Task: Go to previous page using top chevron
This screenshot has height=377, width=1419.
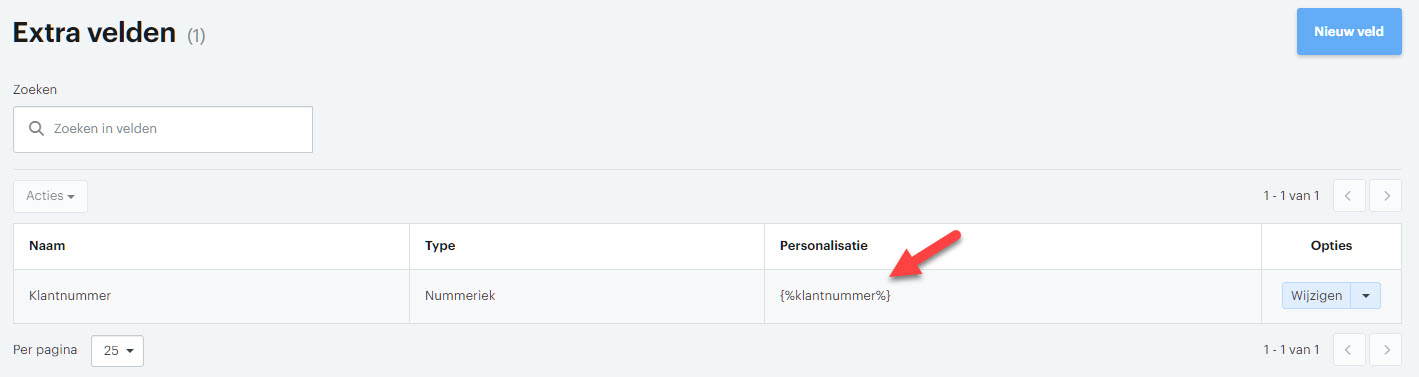Action: pyautogui.click(x=1348, y=196)
